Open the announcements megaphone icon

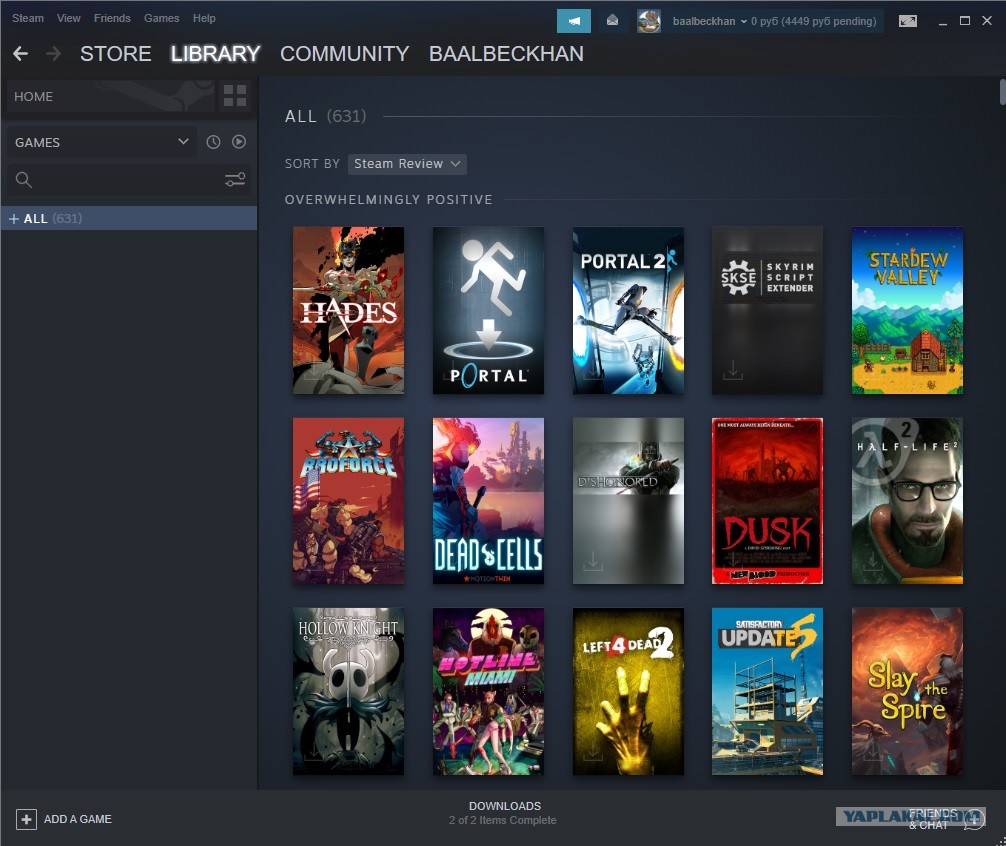coord(574,21)
